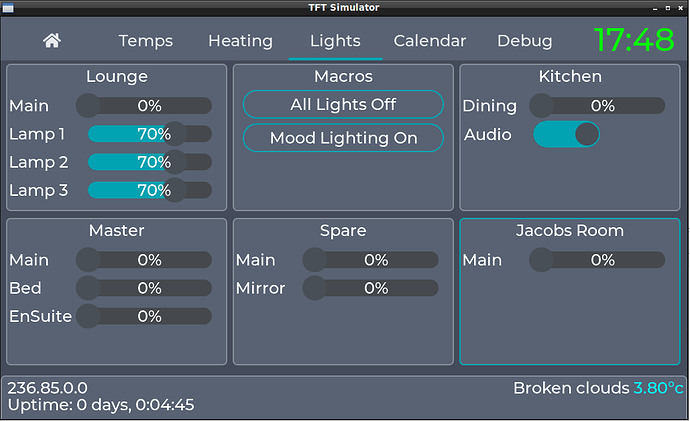Switch to the Temps tab
690x421 pixels.
[x=146, y=40]
